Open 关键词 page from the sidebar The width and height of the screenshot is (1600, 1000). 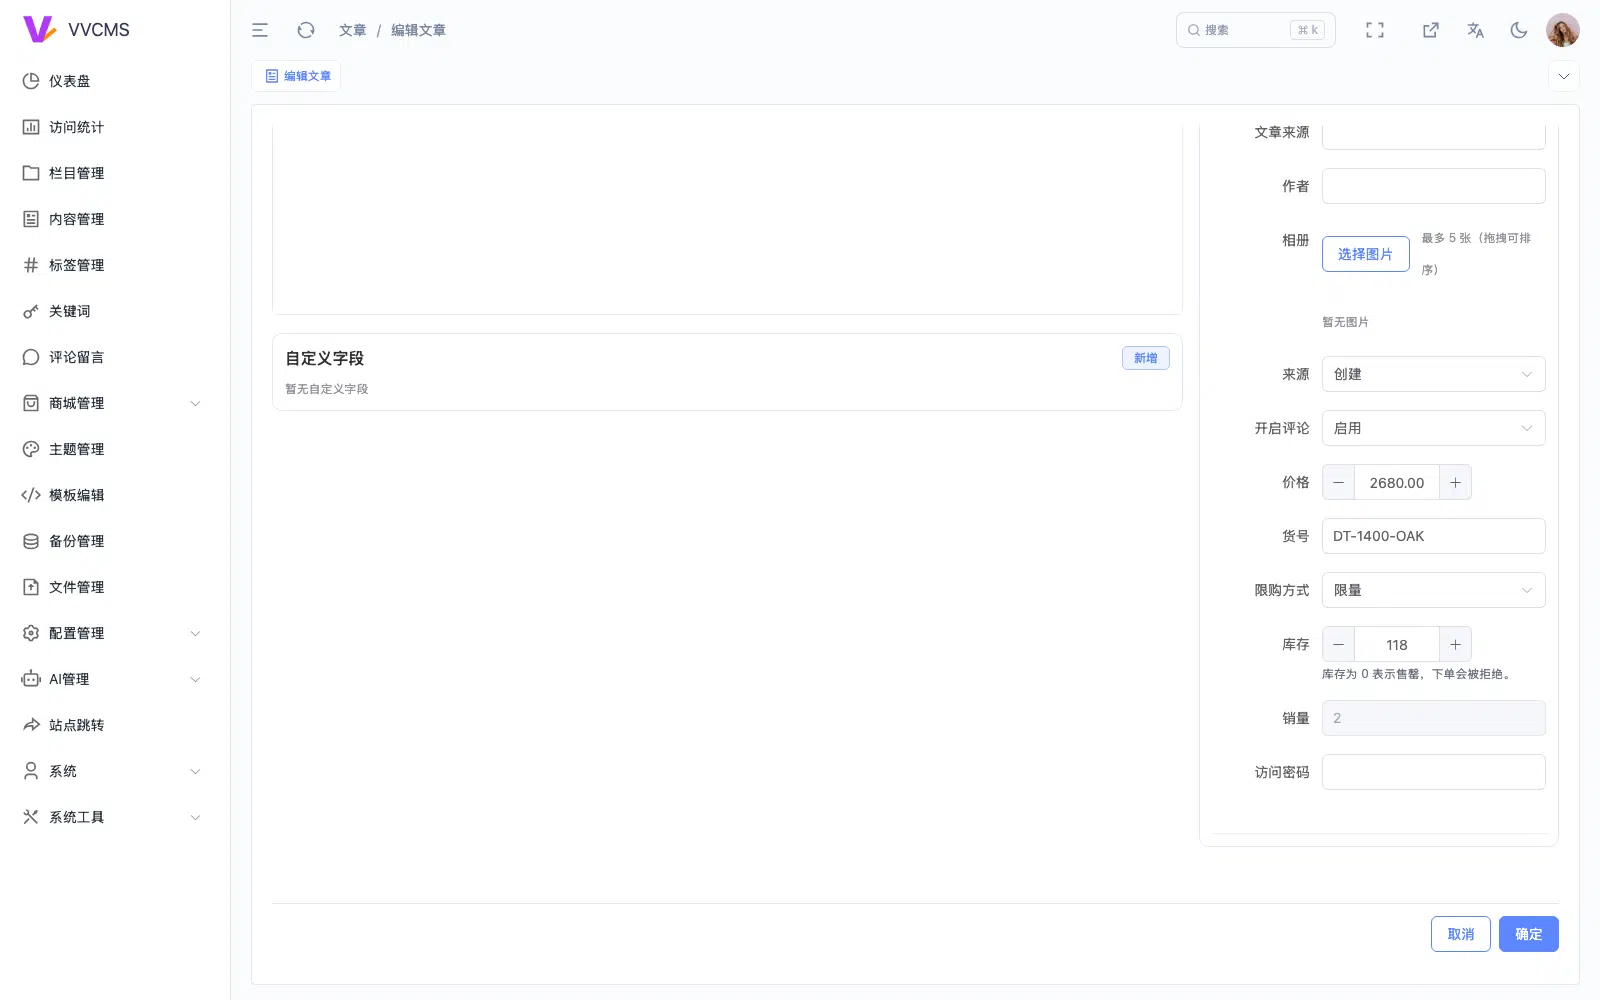click(115, 311)
